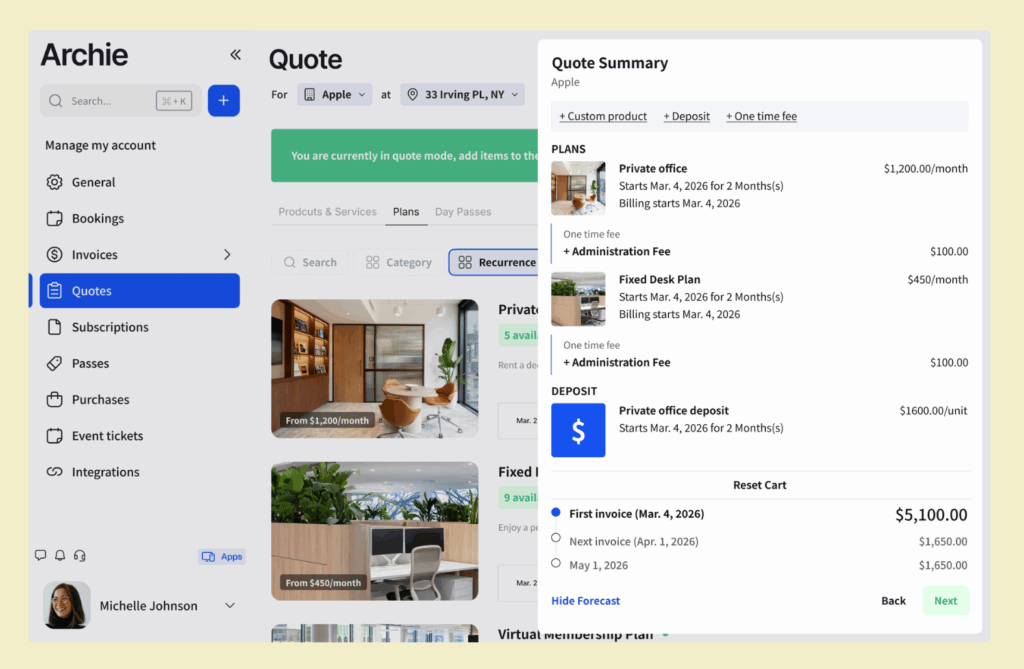Viewport: 1024px width, 669px height.
Task: Open the Prodcuts & Services tab
Action: point(327,211)
